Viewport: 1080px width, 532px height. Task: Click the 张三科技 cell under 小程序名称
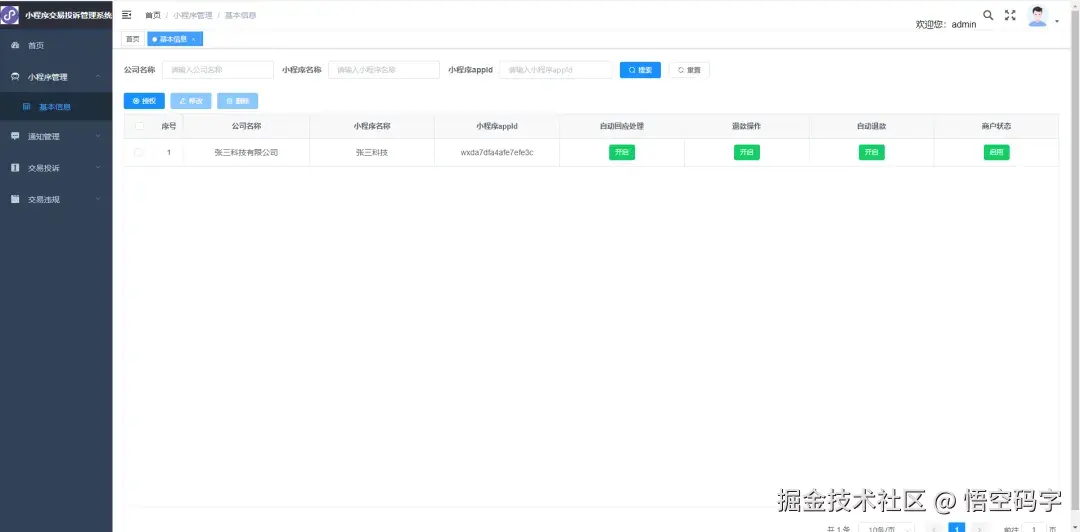click(372, 152)
